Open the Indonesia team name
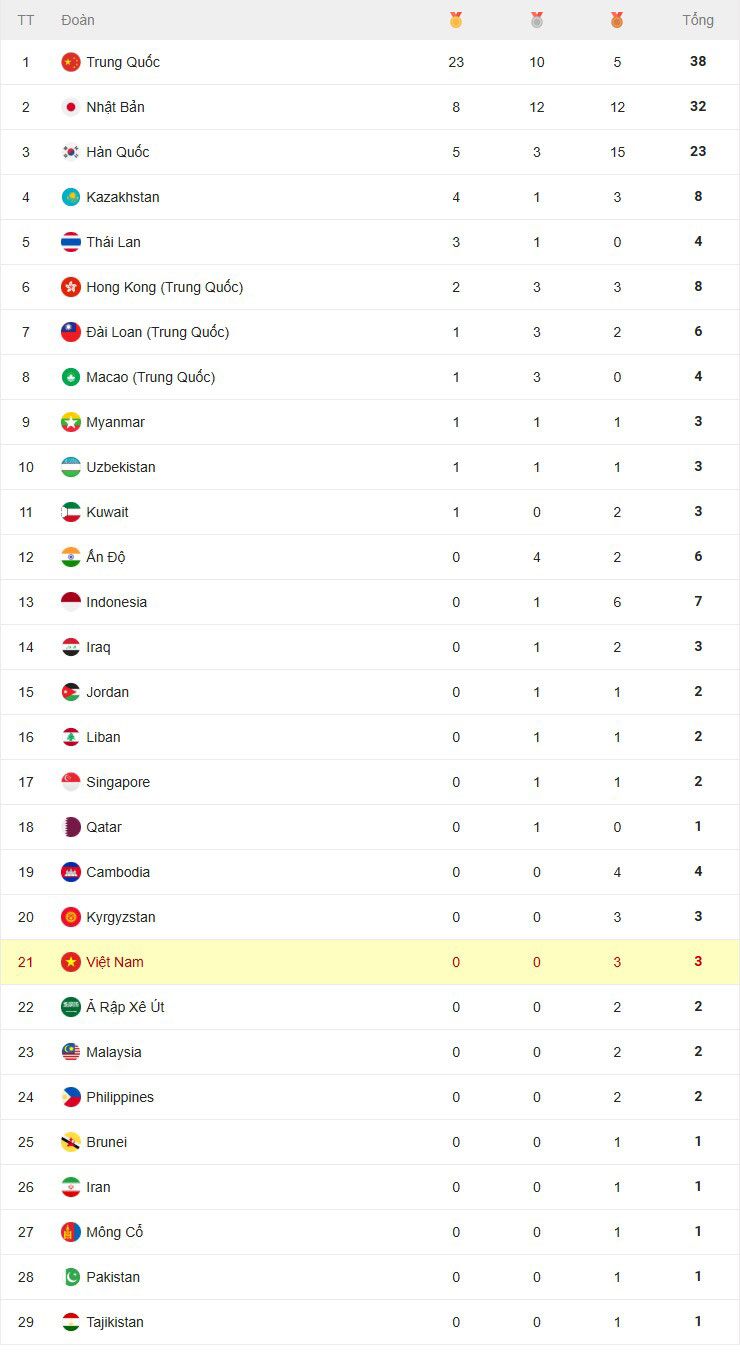The width and height of the screenshot is (740, 1354). (116, 602)
